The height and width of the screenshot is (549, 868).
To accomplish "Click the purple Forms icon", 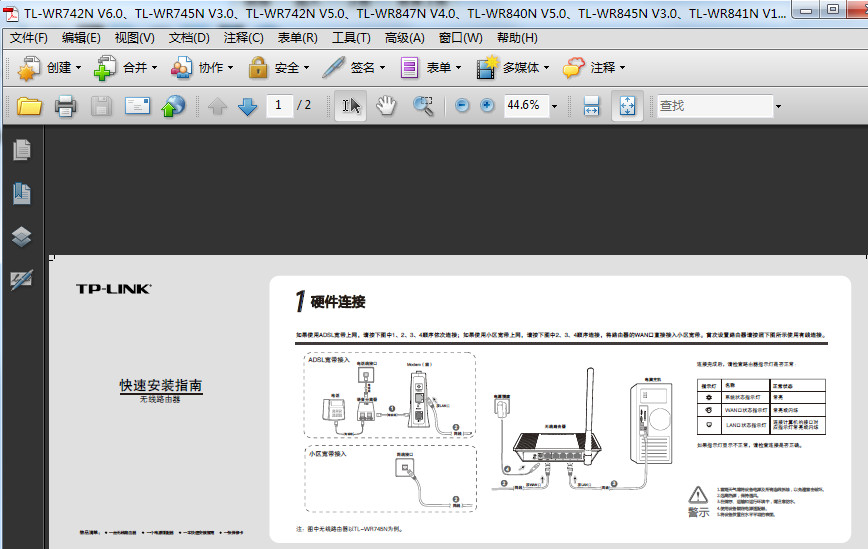I will tap(409, 68).
